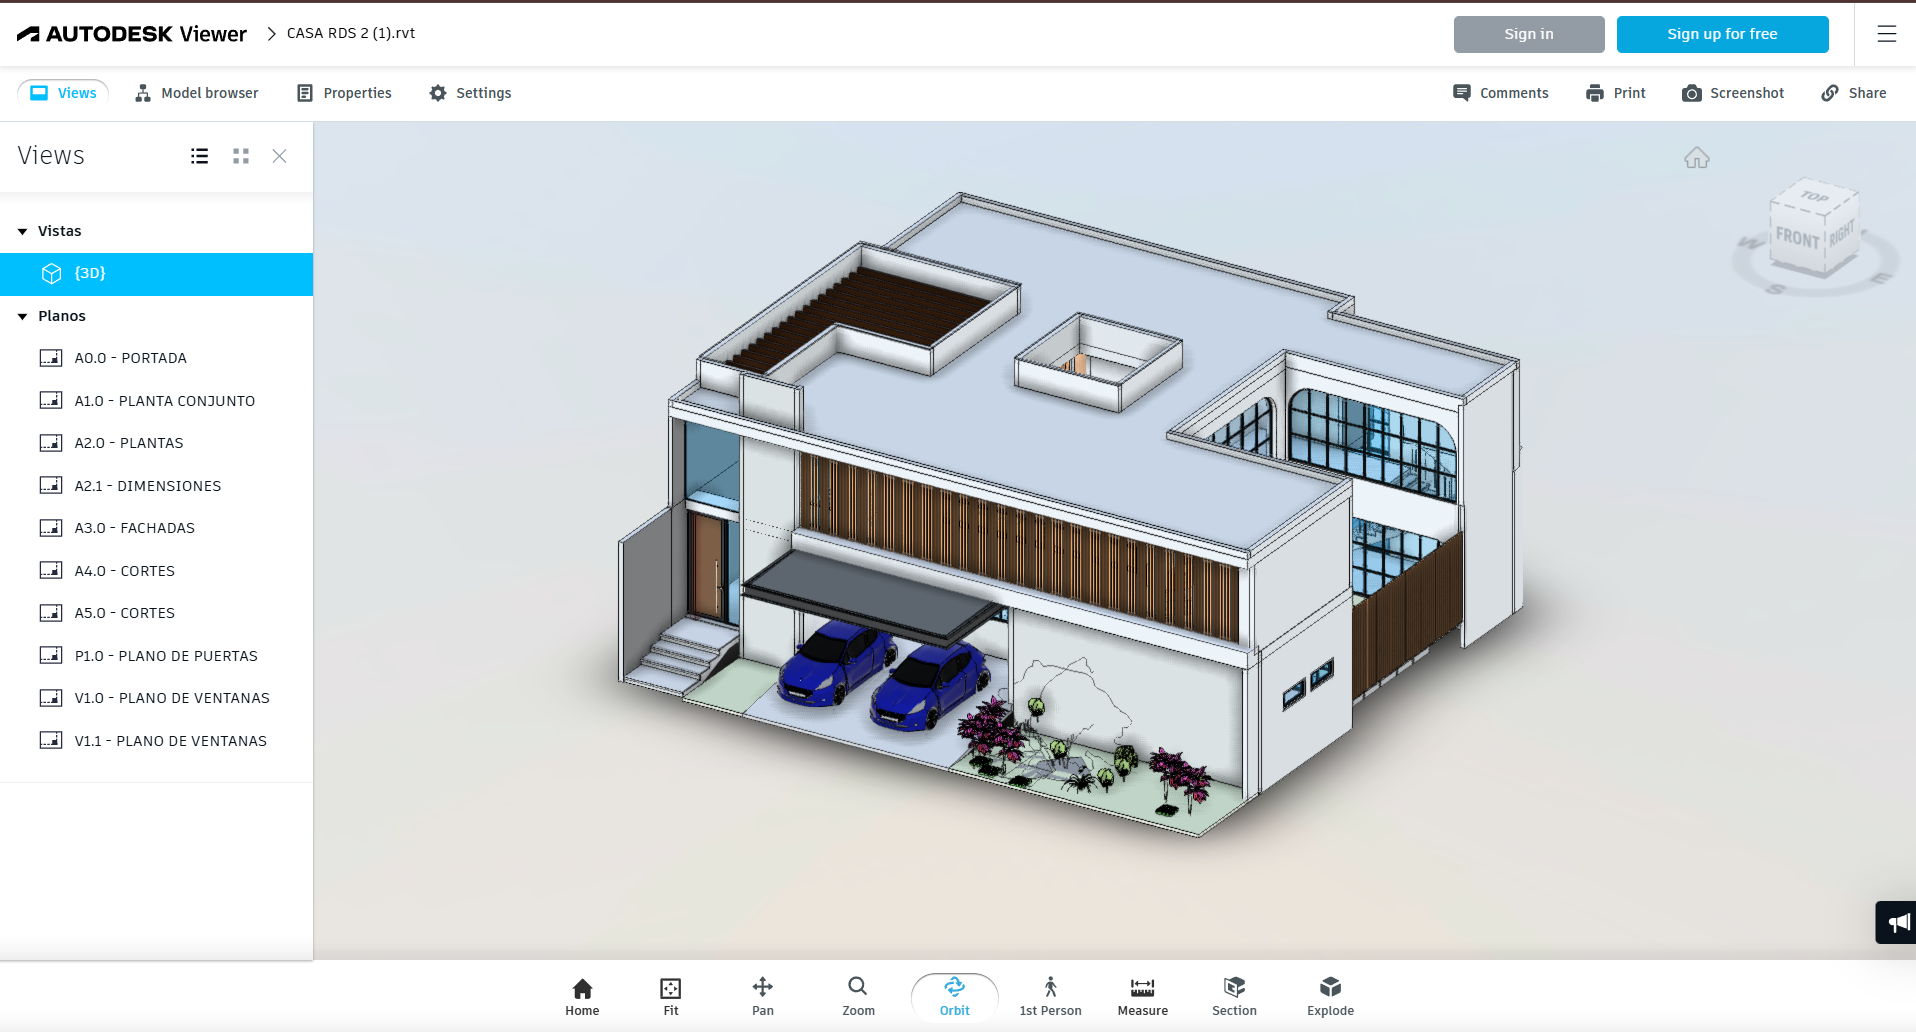The image size is (1916, 1032).
Task: Collapse the Planos group
Action: (x=23, y=316)
